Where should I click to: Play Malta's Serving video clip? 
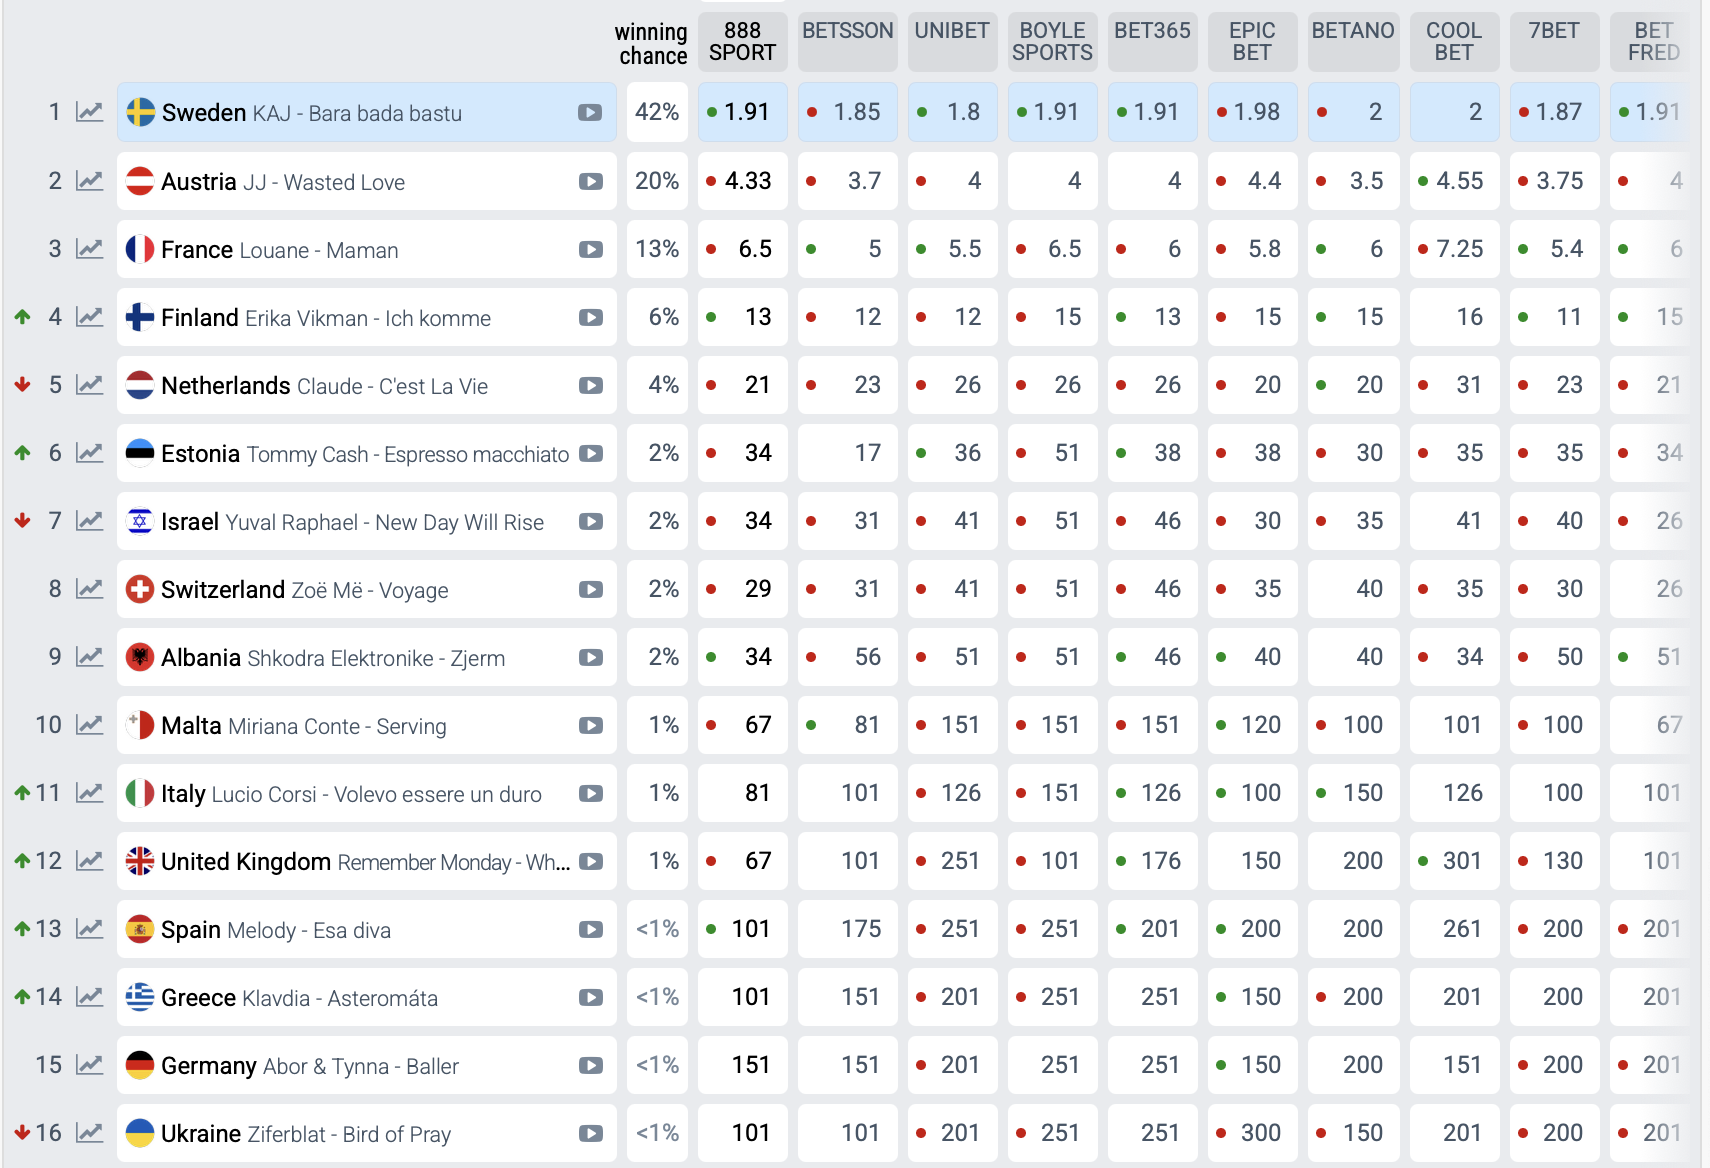click(590, 726)
